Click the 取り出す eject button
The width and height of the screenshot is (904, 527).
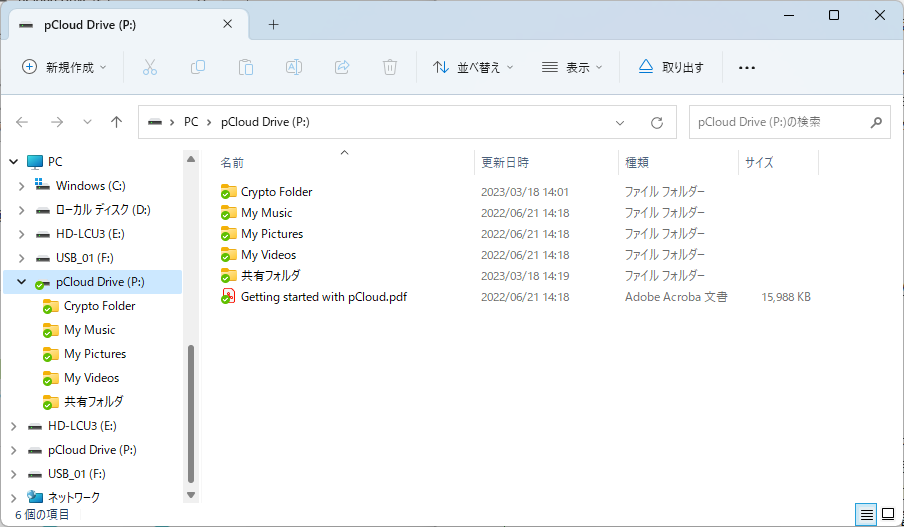(x=671, y=67)
